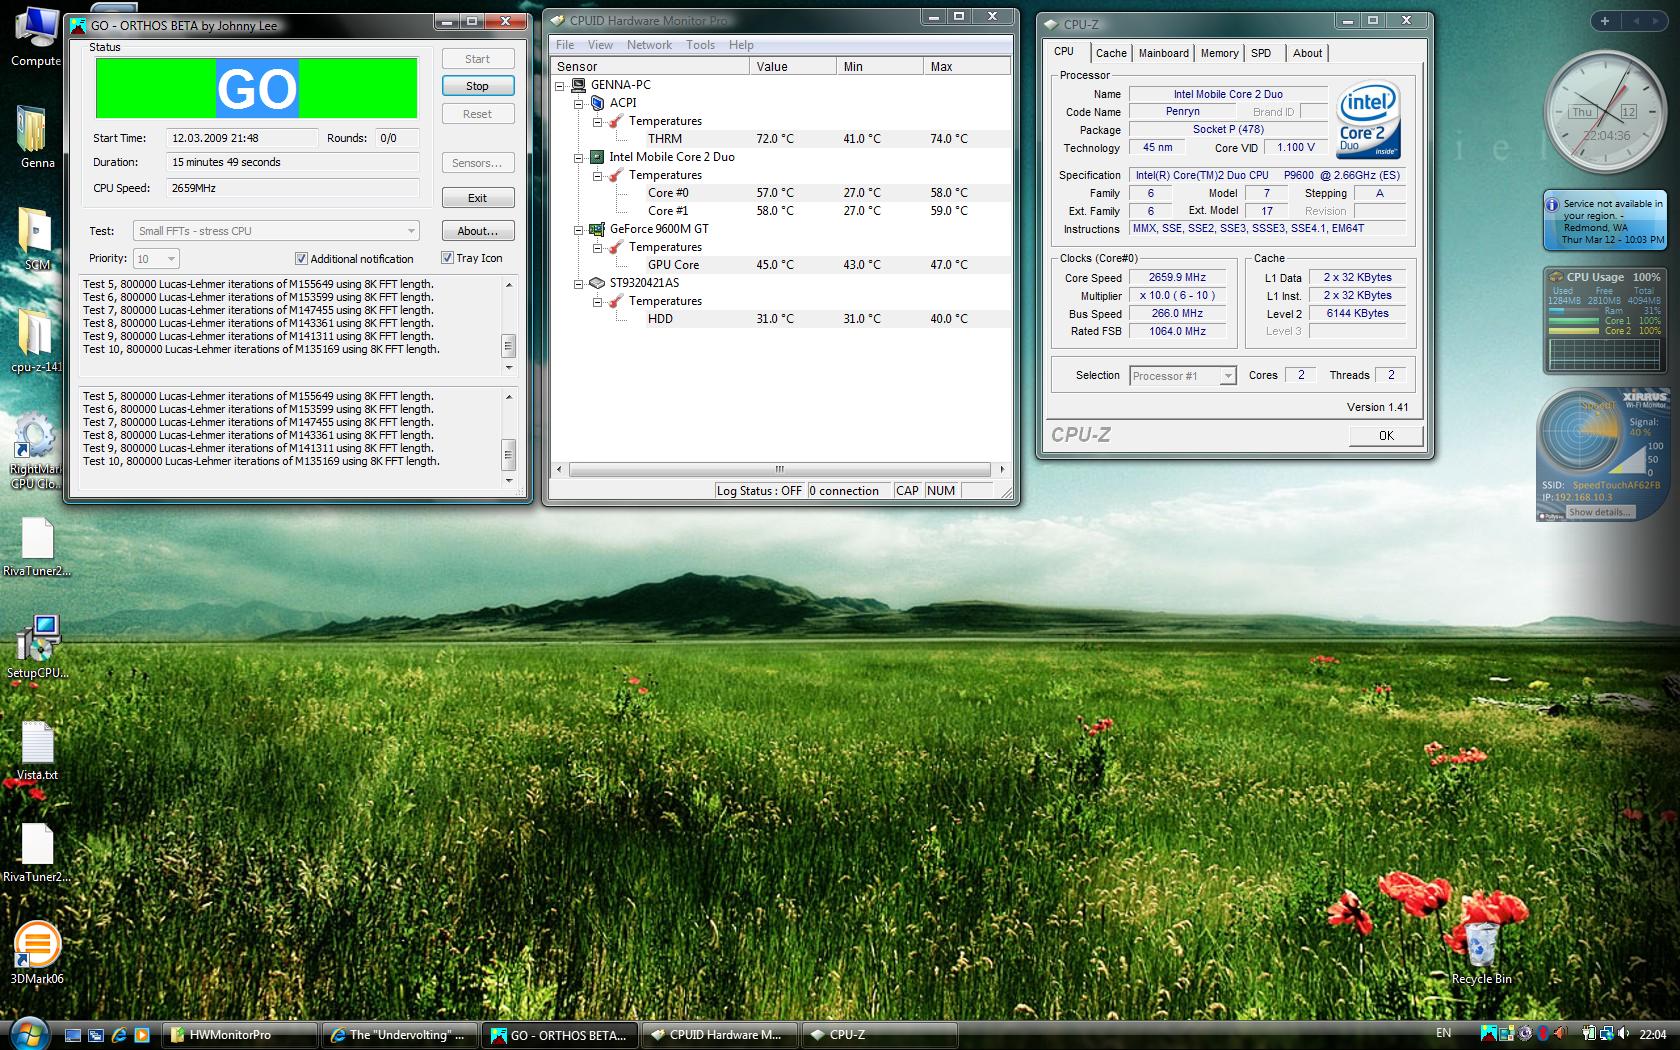Image resolution: width=1680 pixels, height=1050 pixels.
Task: Open the Genna folder on desktop
Action: click(x=34, y=136)
